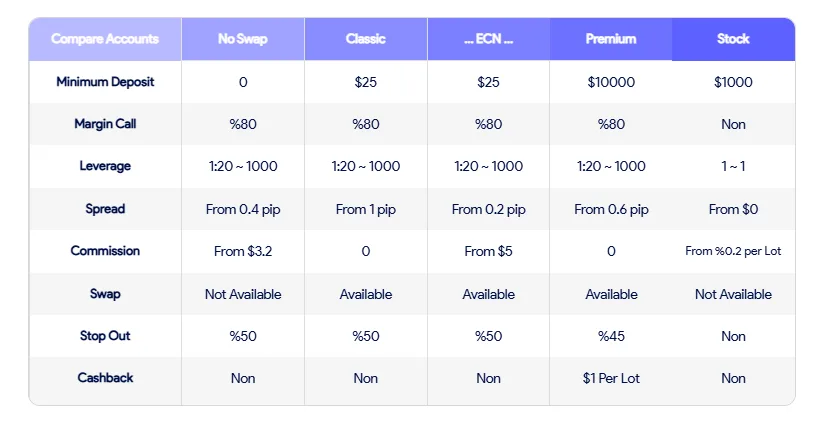Select the From %0.2 per Lot cell
Viewport: 827px width, 428px height.
click(x=733, y=251)
